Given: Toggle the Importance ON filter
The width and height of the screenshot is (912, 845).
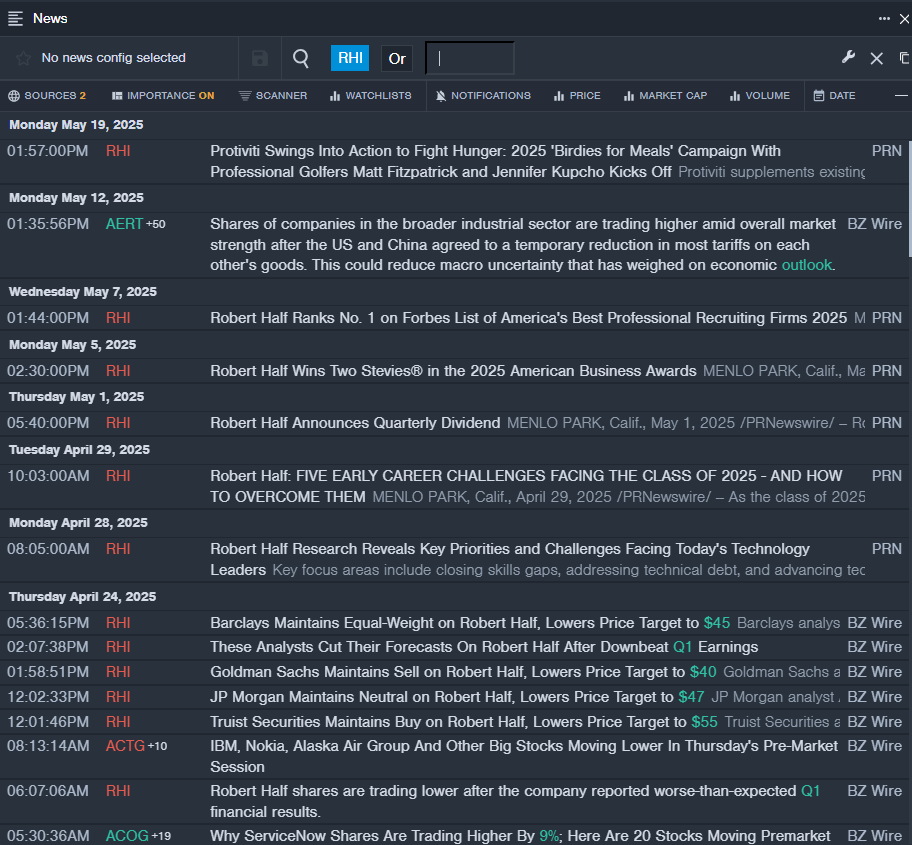Looking at the screenshot, I should click(163, 95).
